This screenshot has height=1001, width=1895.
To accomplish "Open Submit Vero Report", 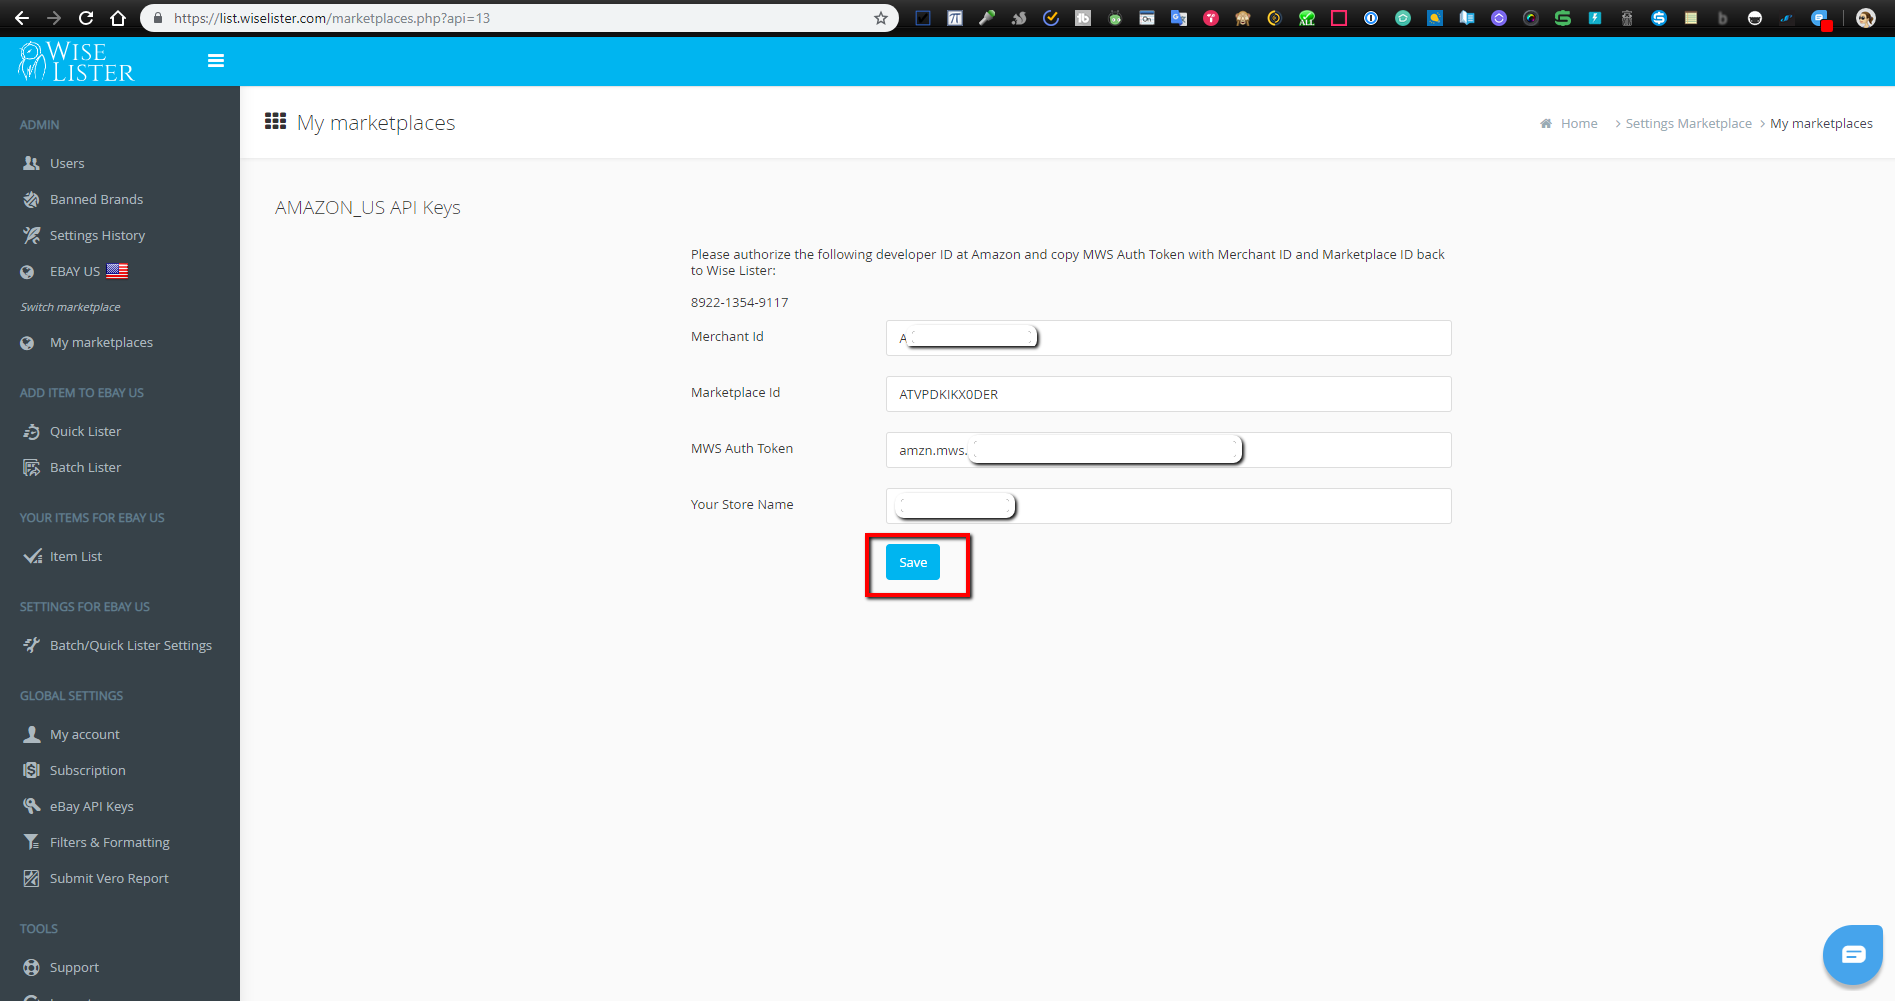I will (109, 878).
